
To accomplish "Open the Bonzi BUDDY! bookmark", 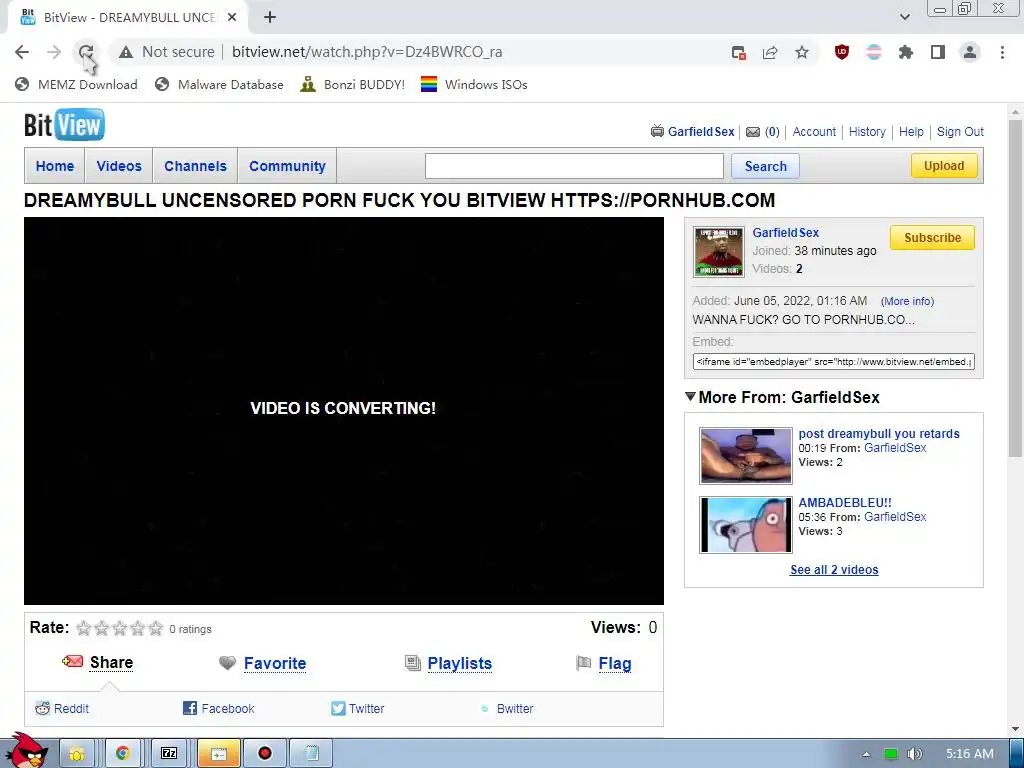I will pyautogui.click(x=353, y=84).
